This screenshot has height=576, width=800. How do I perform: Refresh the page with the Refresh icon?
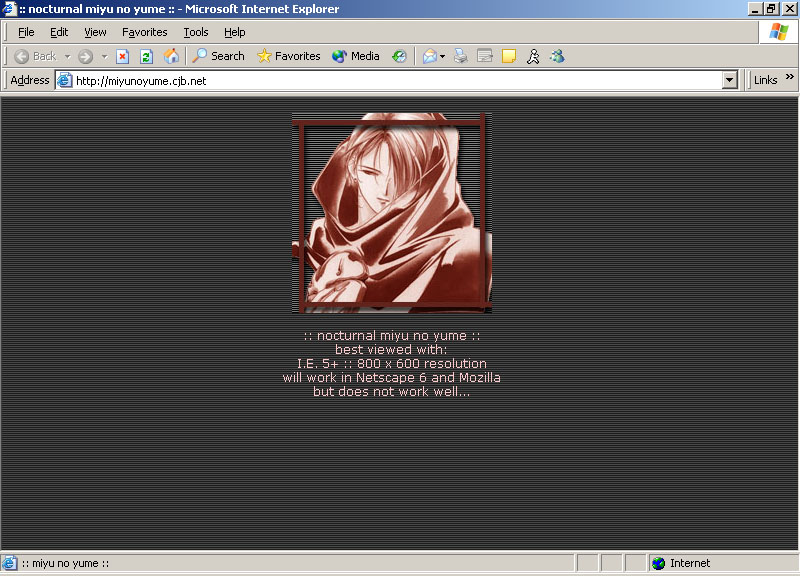pyautogui.click(x=146, y=57)
